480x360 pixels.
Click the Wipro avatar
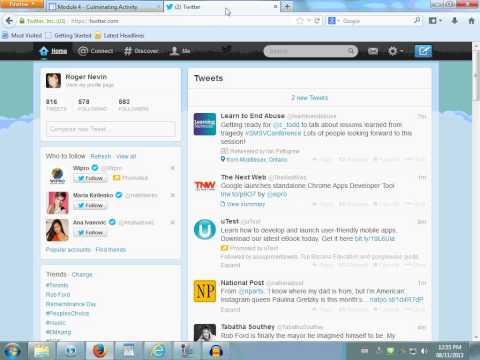[x=57, y=175]
